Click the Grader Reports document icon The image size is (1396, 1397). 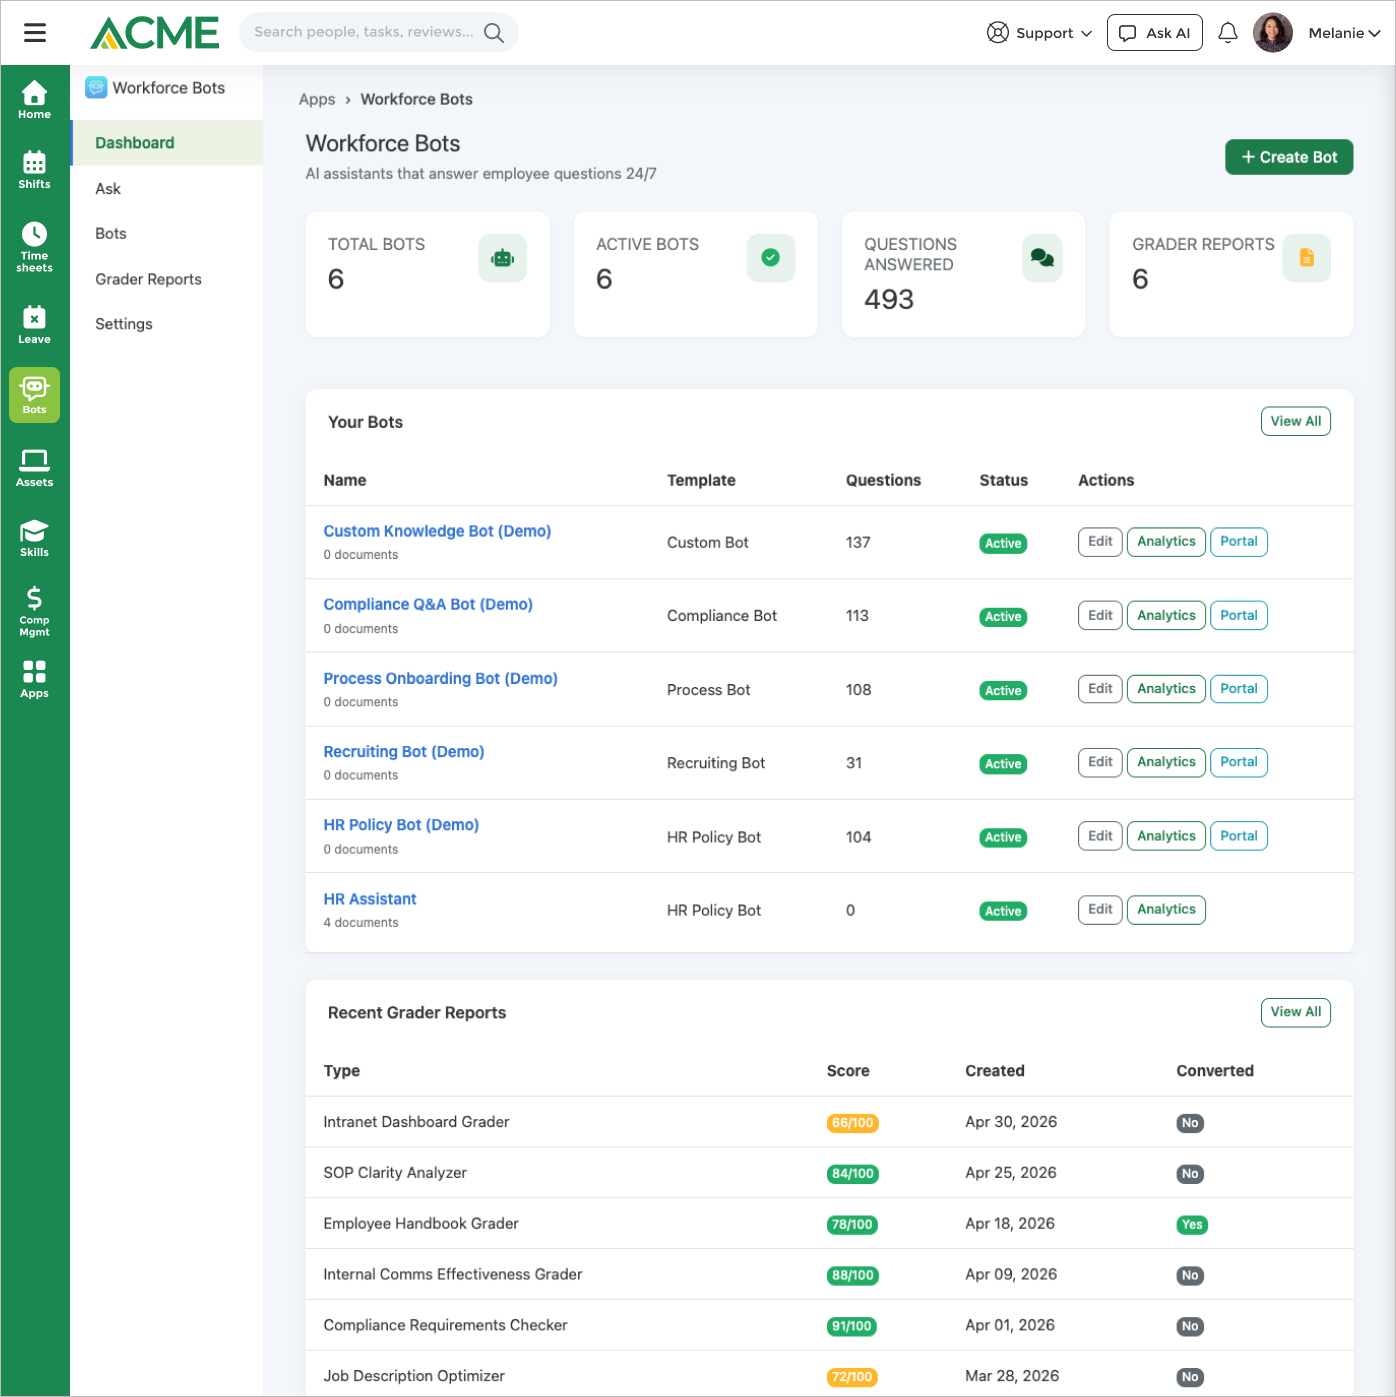tap(1306, 258)
